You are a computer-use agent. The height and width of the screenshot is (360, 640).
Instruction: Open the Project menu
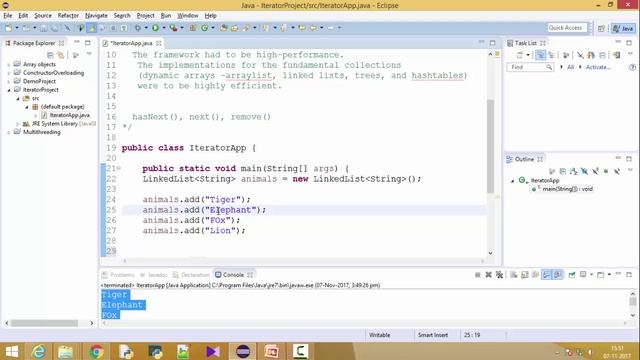145,16
